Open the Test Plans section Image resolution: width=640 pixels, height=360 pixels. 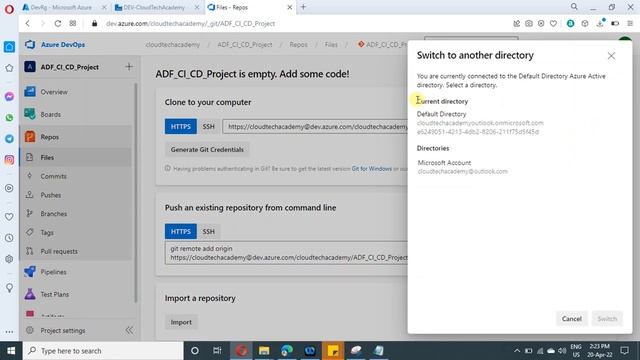pyautogui.click(x=55, y=294)
